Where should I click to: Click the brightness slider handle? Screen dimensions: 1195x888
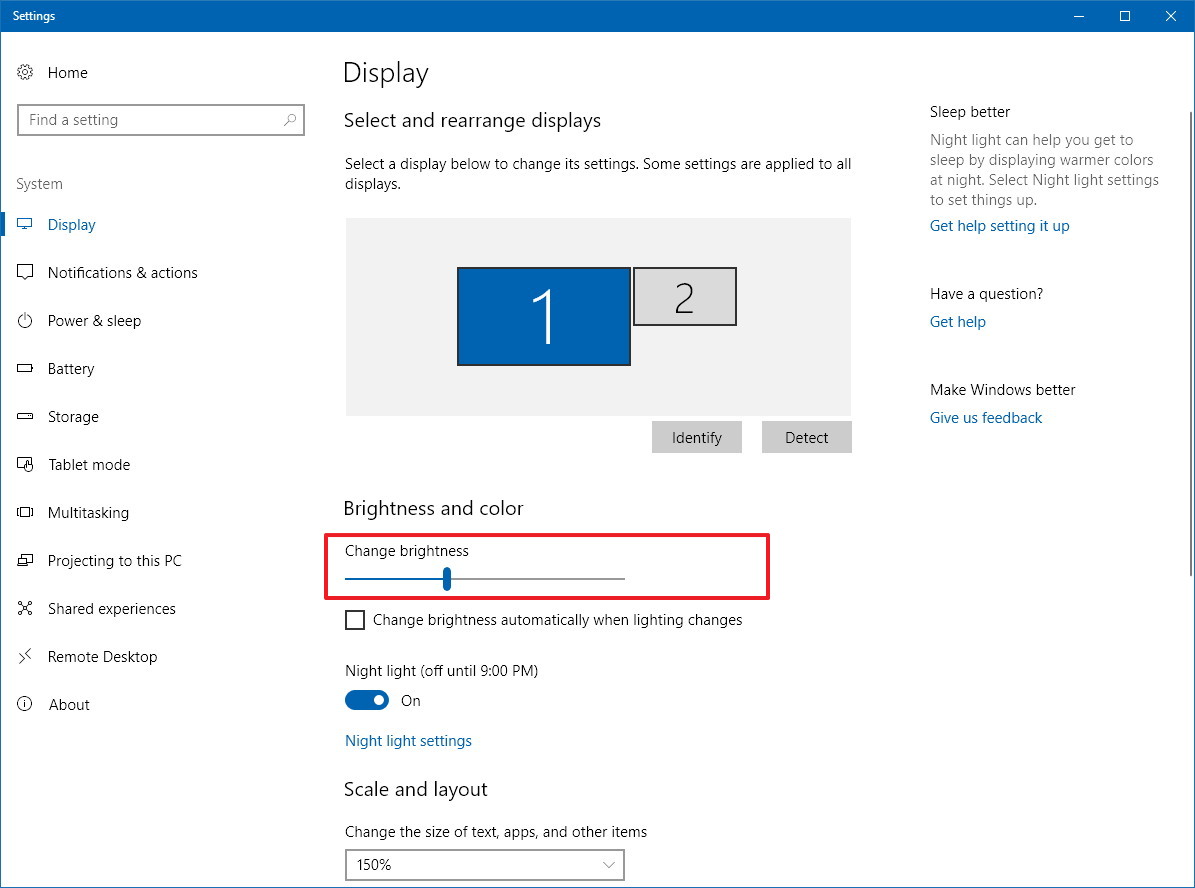tap(447, 579)
